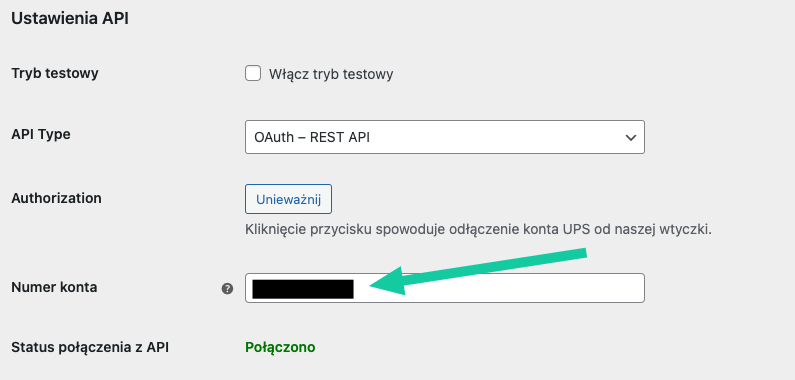Click the Włącz tryb testowy label text
Viewport: 795px width, 380px height.
tap(331, 74)
